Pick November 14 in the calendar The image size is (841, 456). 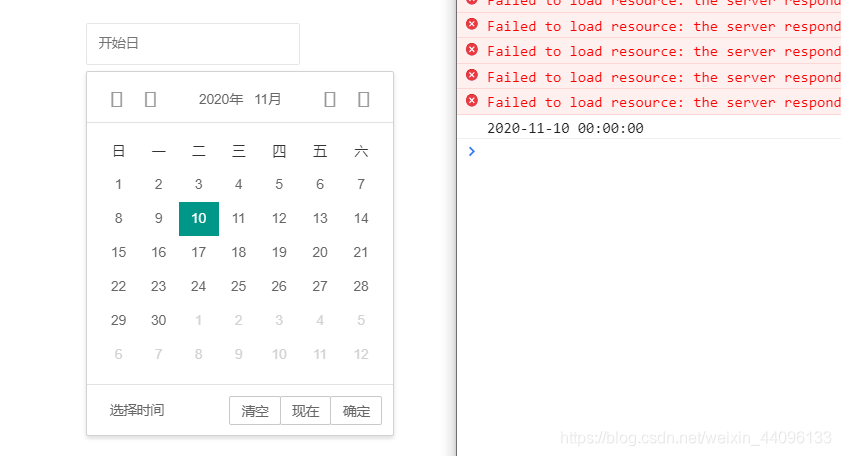[x=361, y=218]
